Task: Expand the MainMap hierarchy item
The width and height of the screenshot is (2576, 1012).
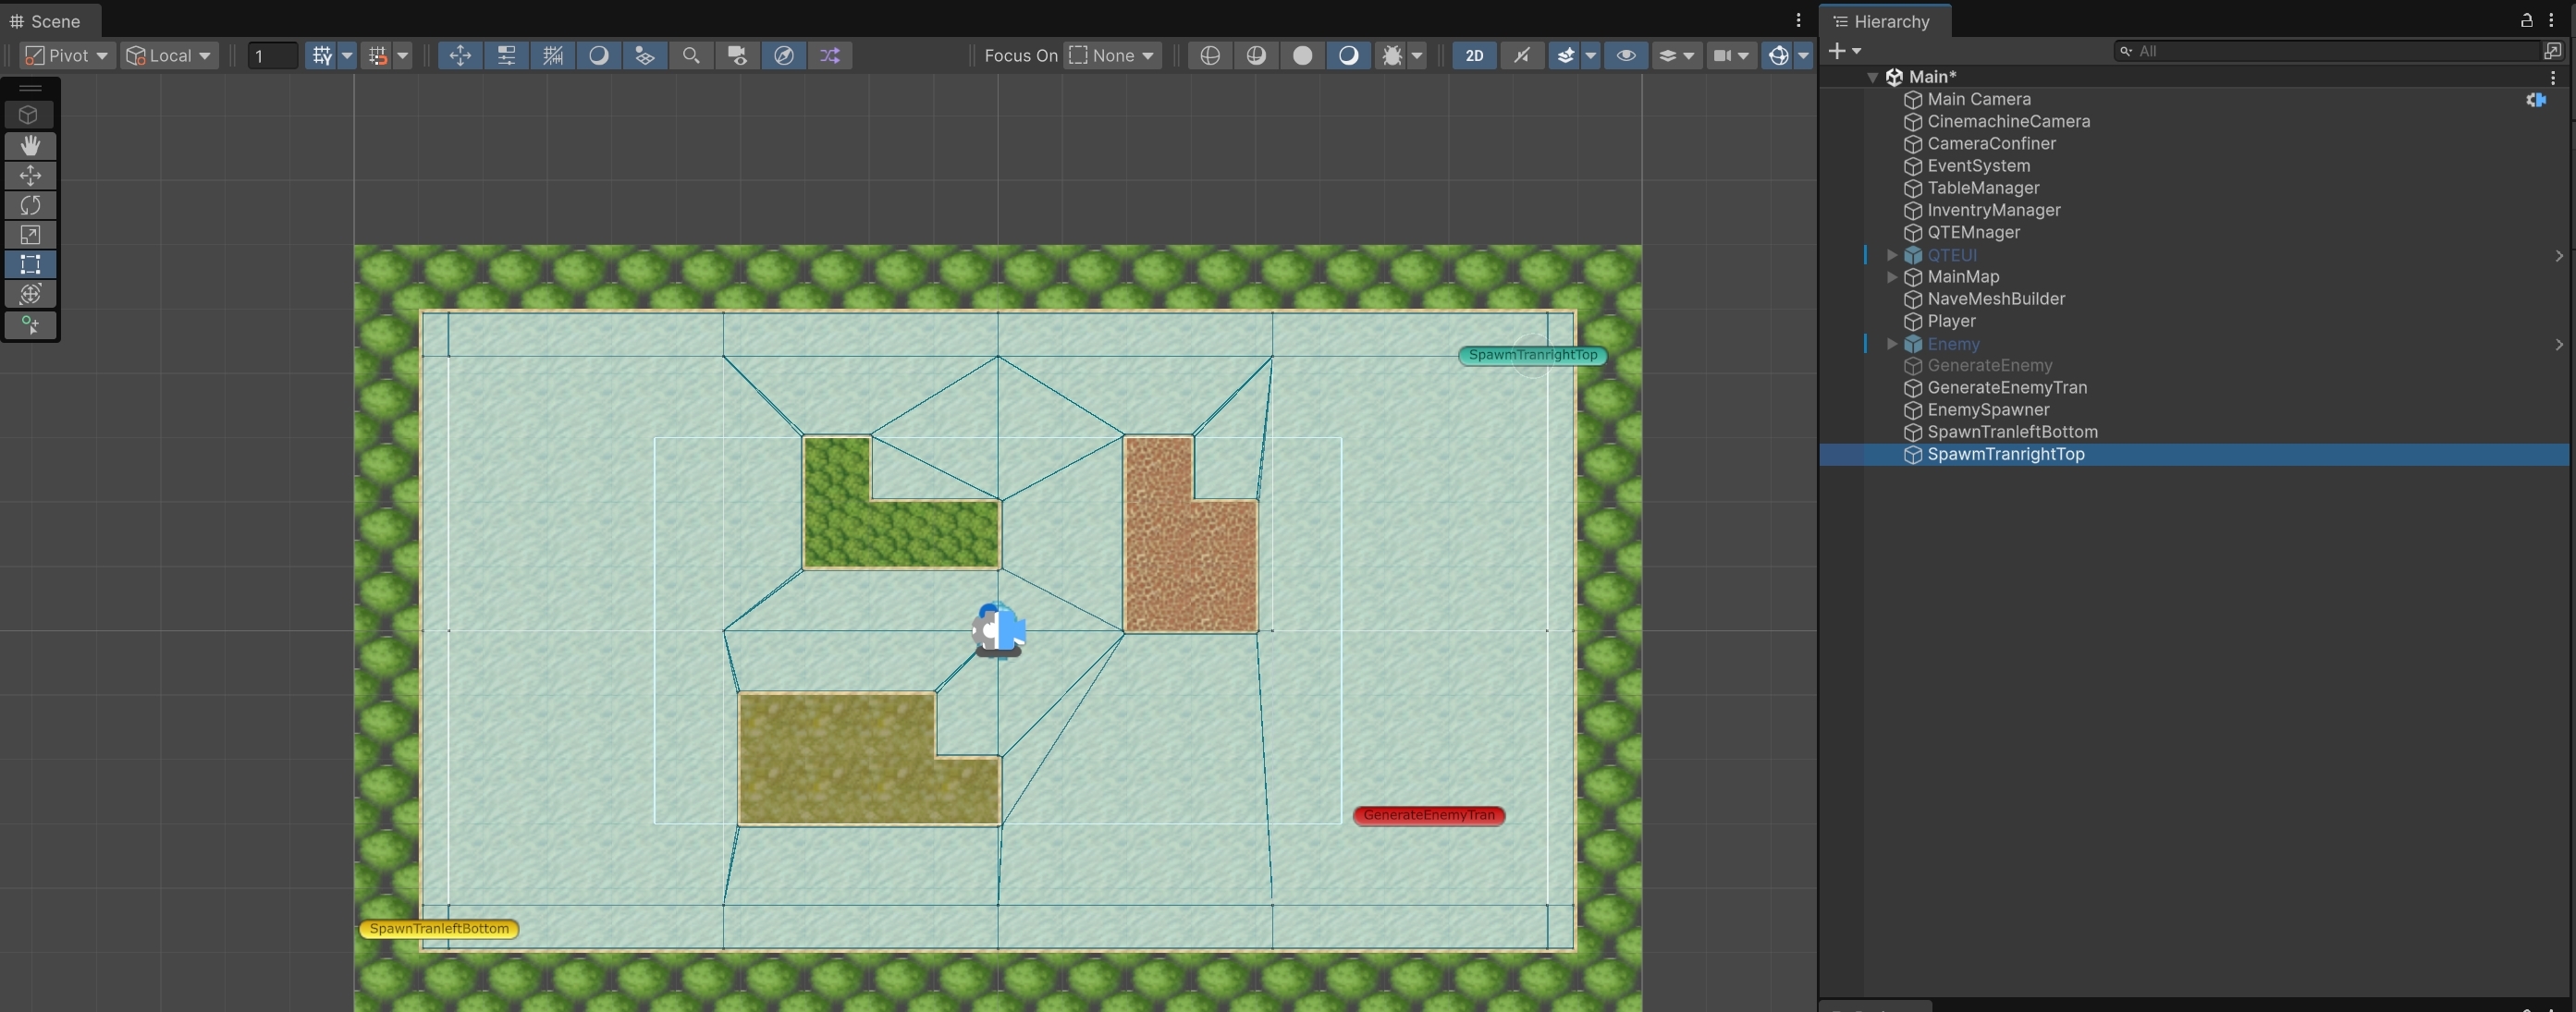Action: pos(1891,277)
